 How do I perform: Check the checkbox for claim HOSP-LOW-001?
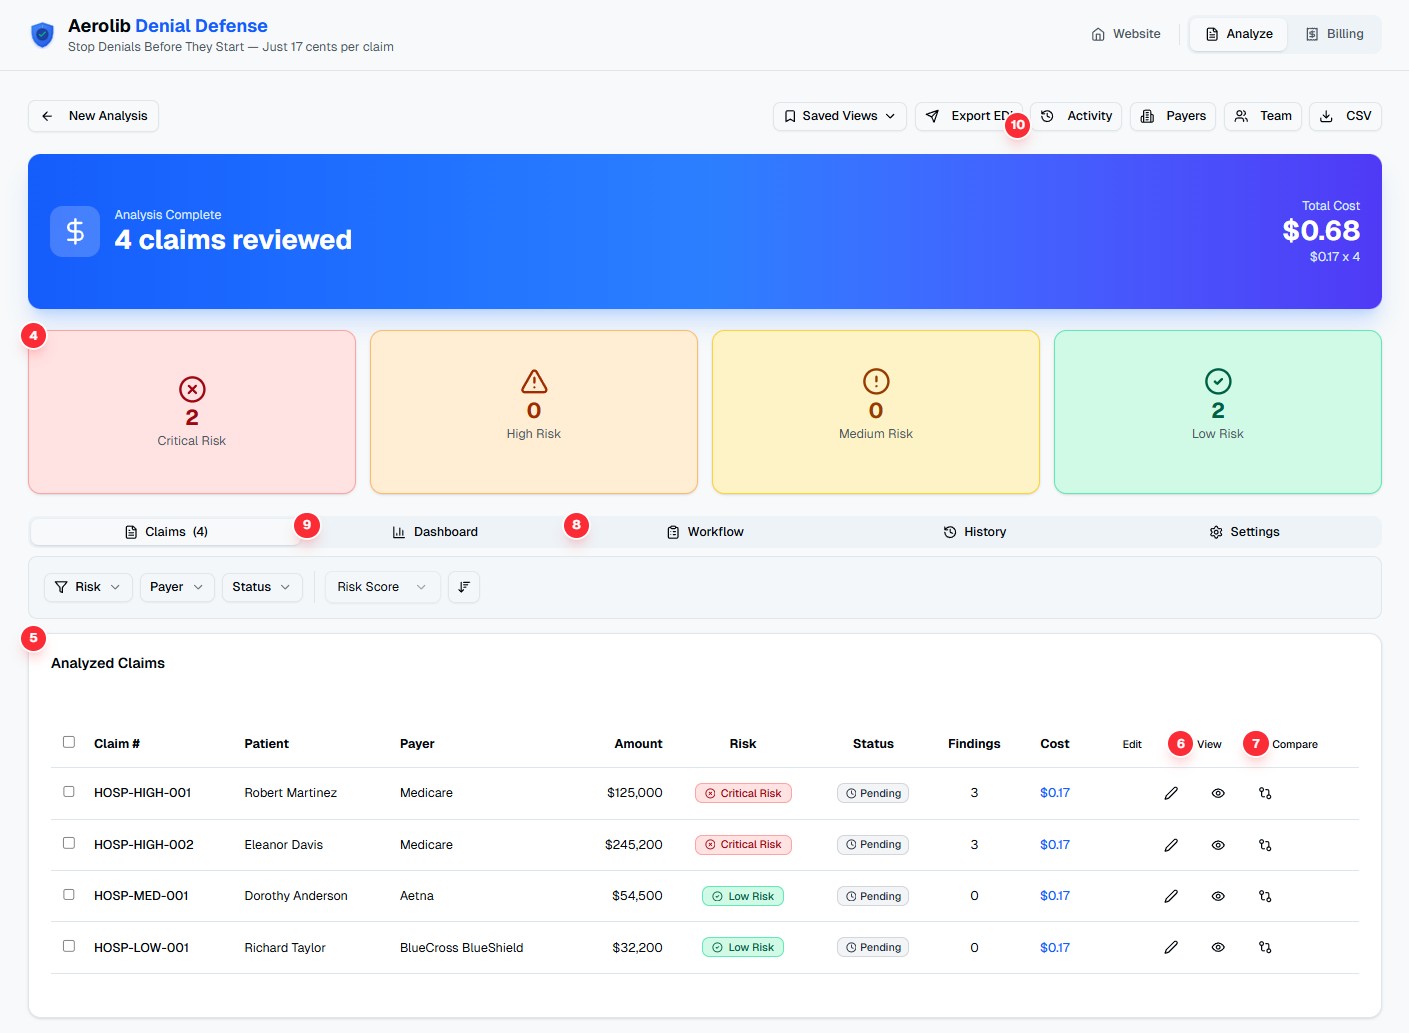68,946
